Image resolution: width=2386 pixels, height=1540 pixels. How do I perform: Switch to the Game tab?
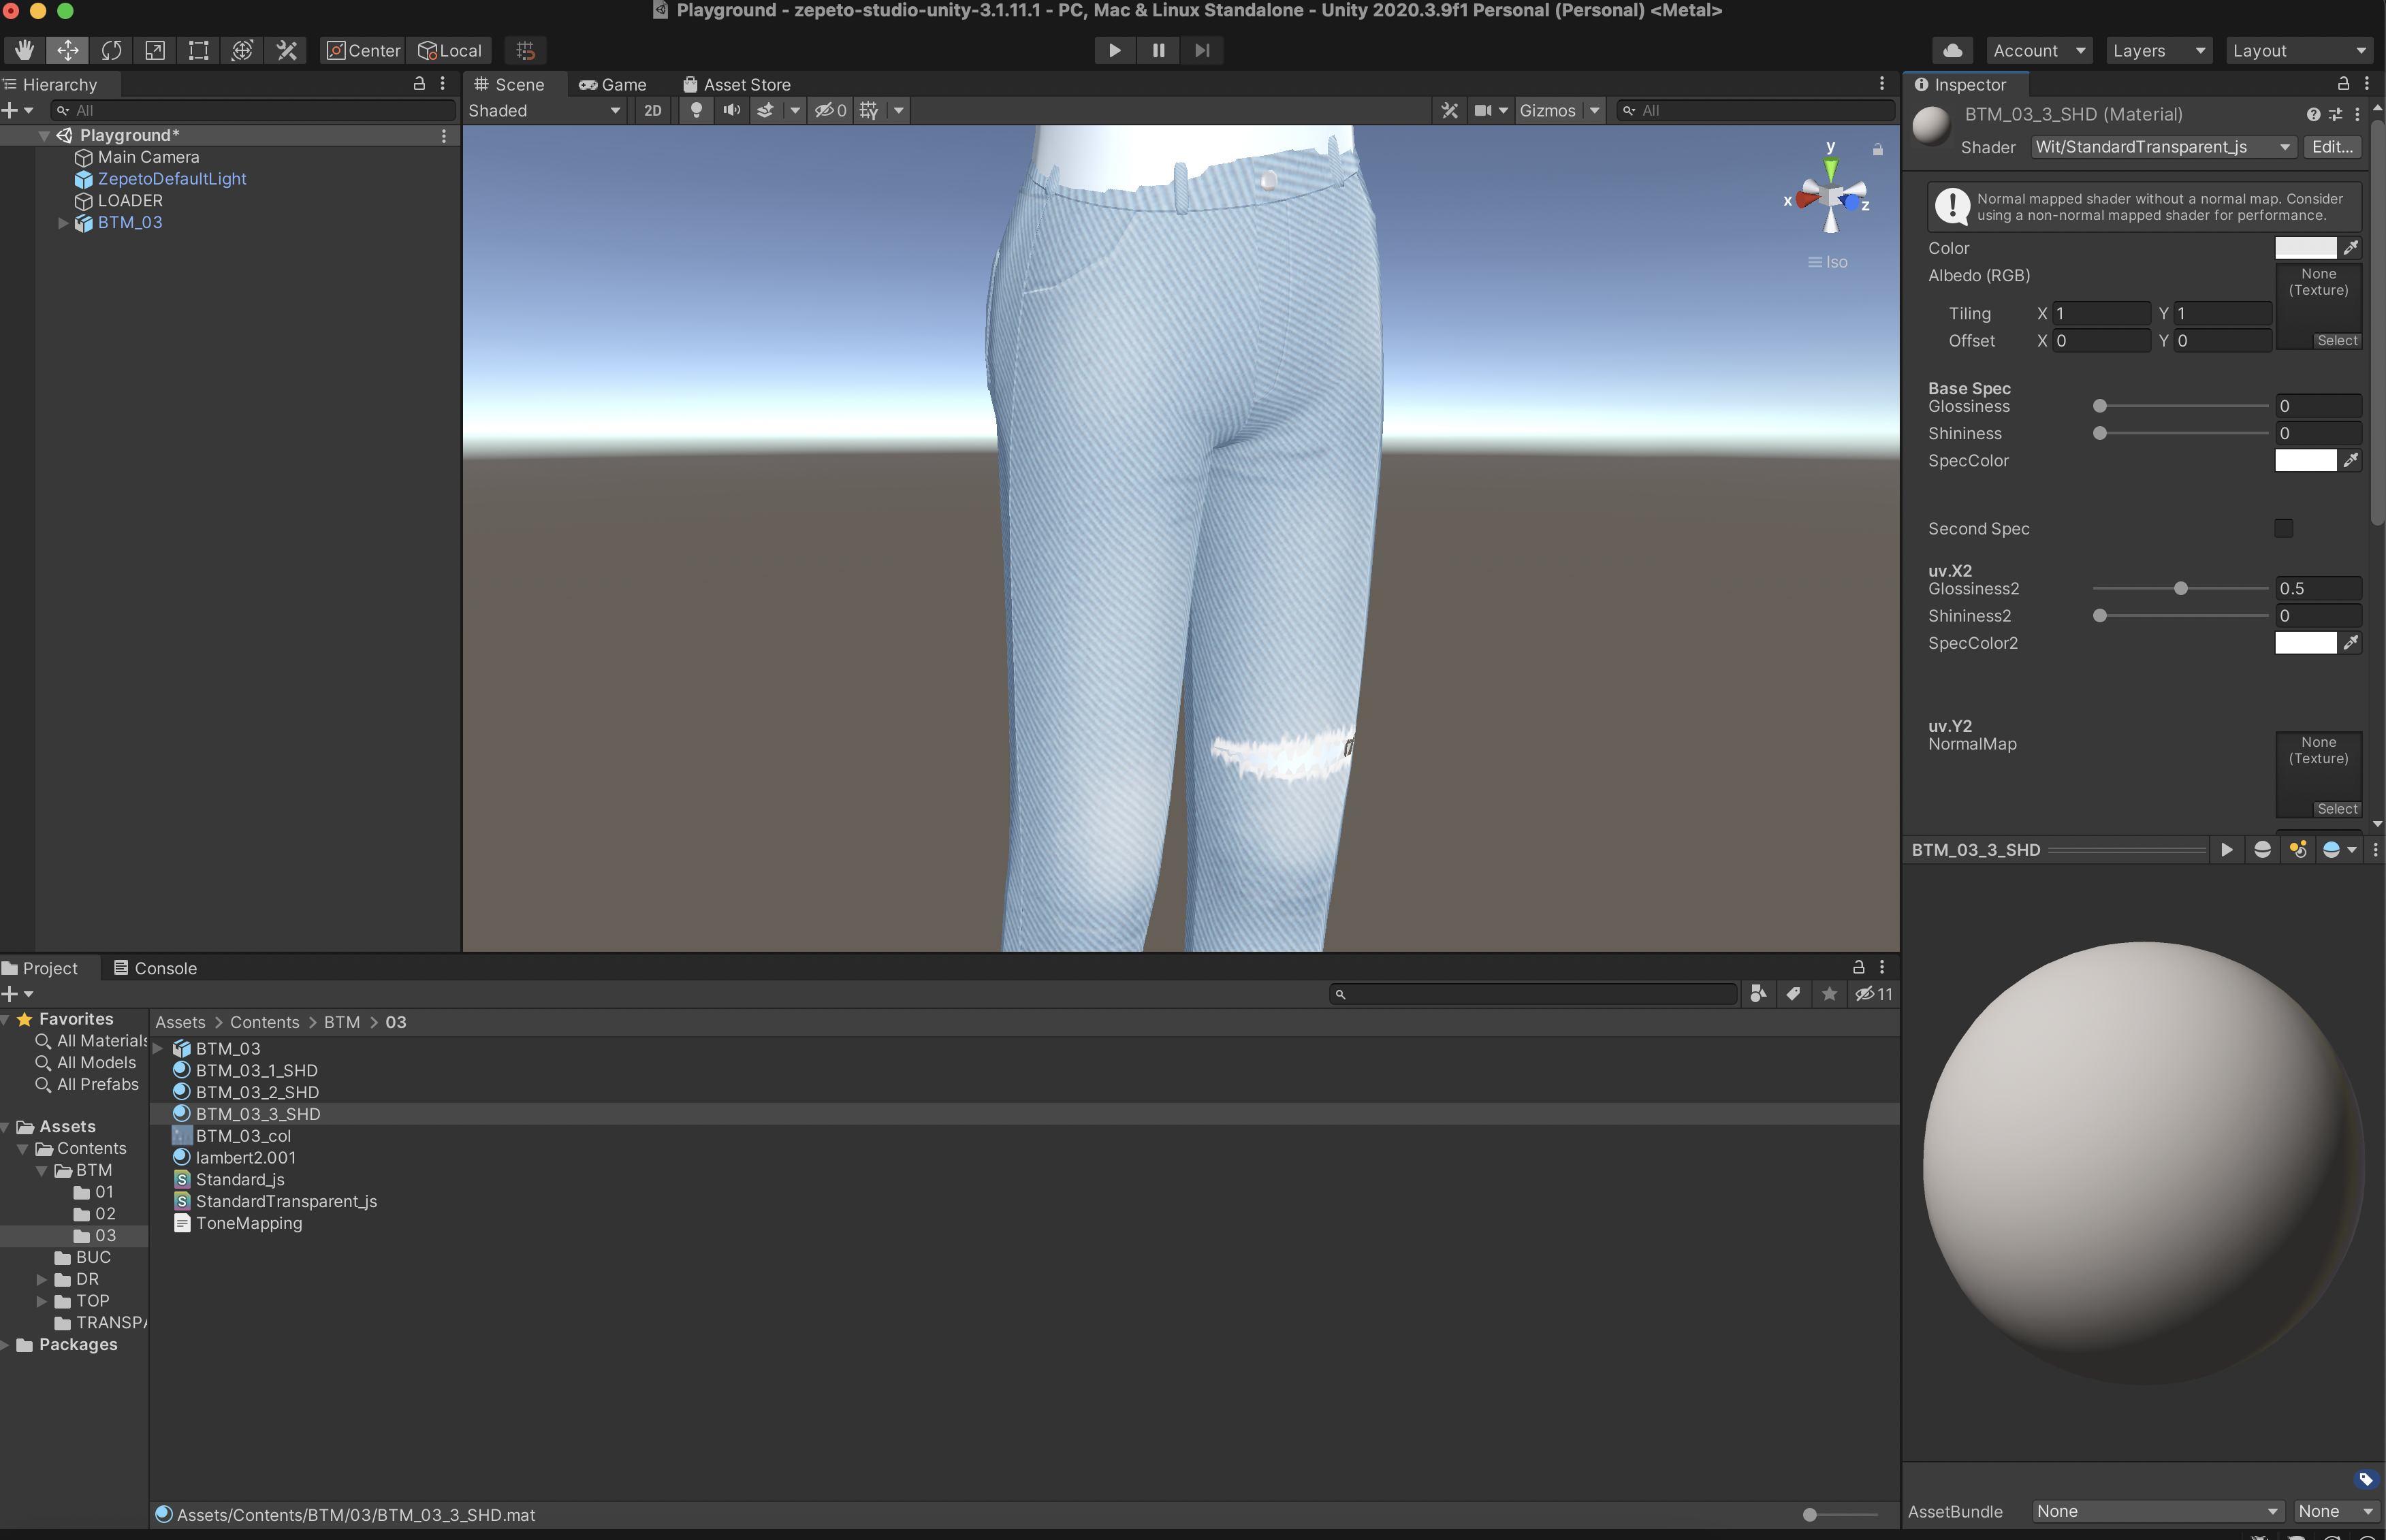613,84
